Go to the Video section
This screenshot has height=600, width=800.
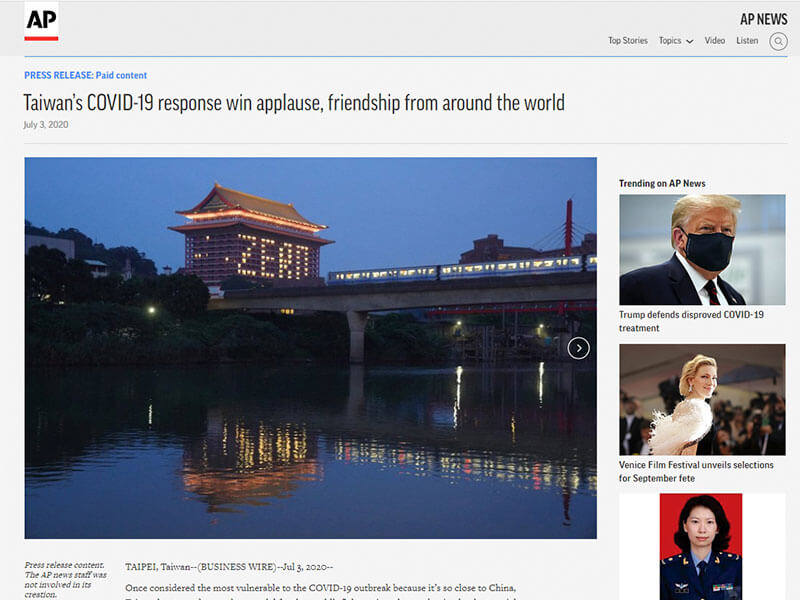pos(714,41)
